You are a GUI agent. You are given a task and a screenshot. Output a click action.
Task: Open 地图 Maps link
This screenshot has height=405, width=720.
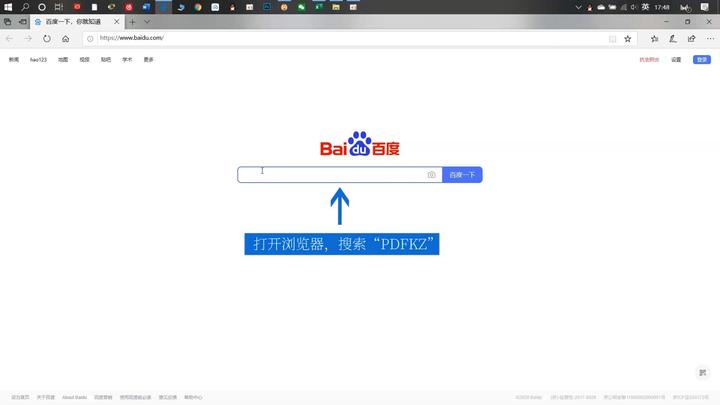coord(63,60)
